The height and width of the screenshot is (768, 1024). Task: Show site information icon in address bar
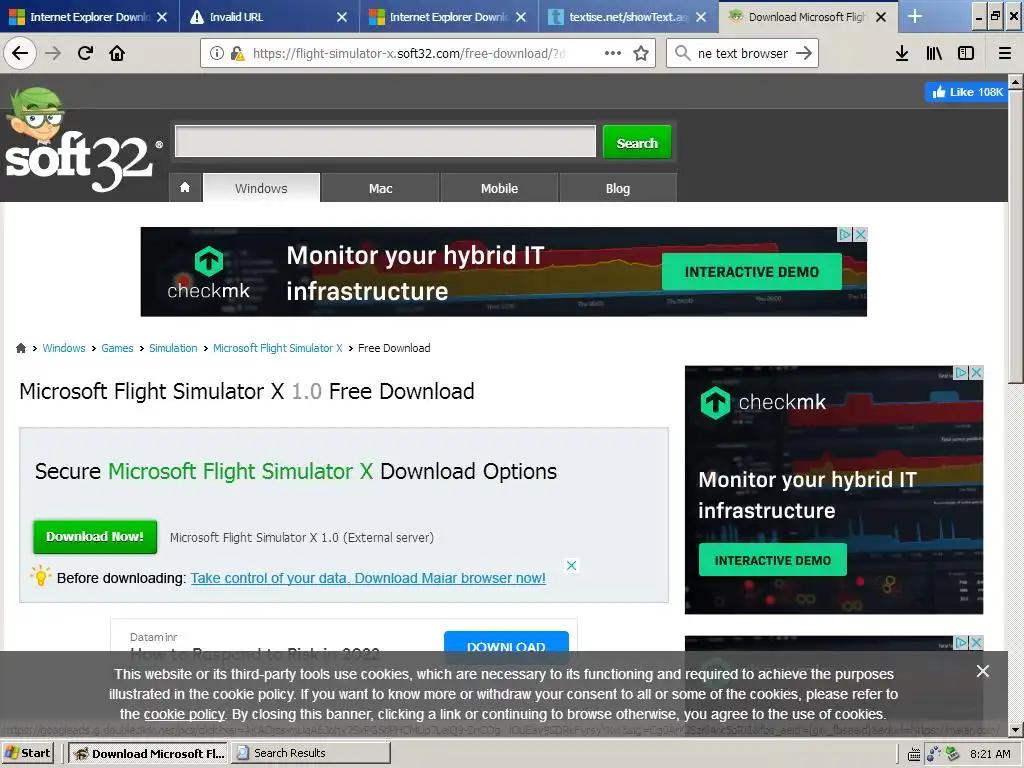point(217,54)
